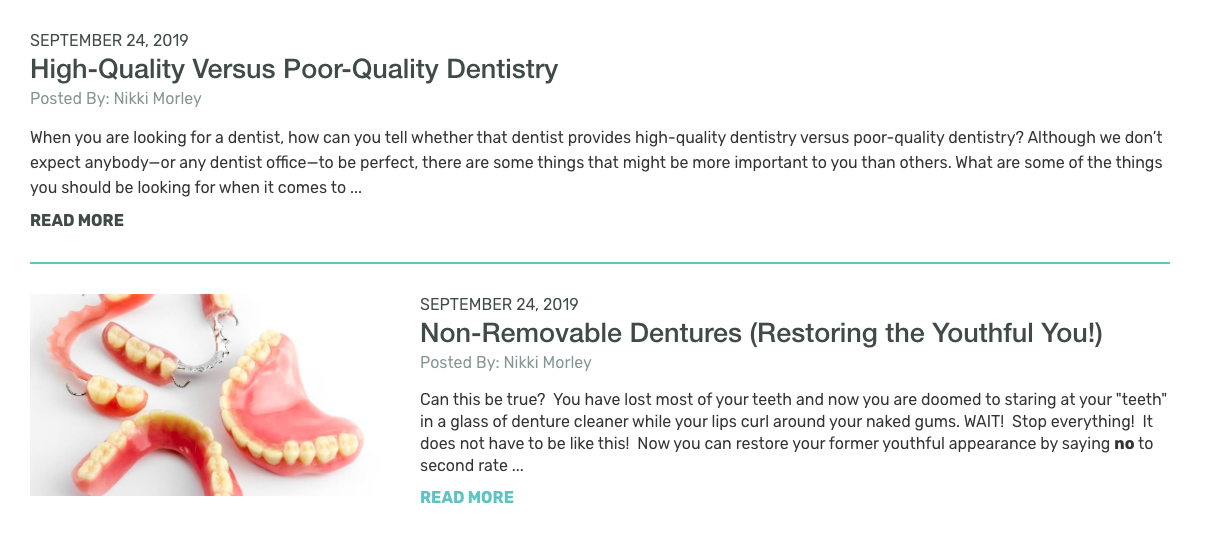
Task: Click the bold word "no" in dentures excerpt
Action: (x=1124, y=443)
